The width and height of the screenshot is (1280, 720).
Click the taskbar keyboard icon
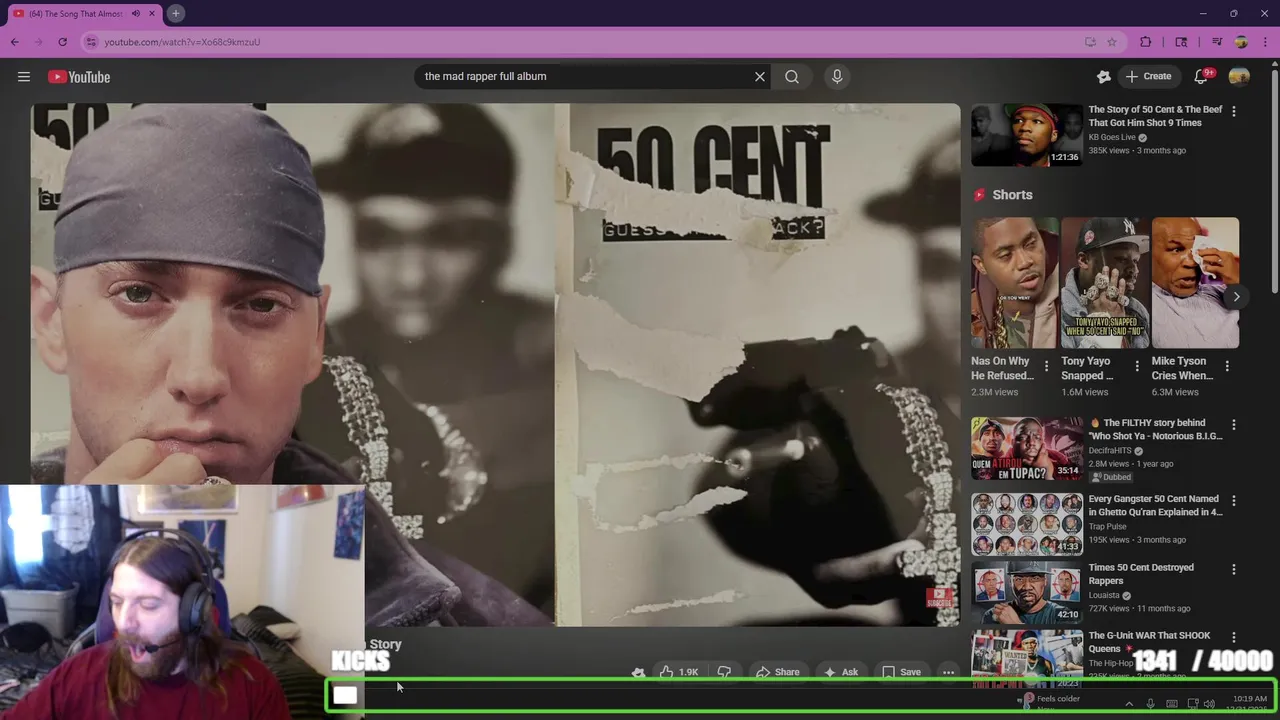[x=1172, y=704]
